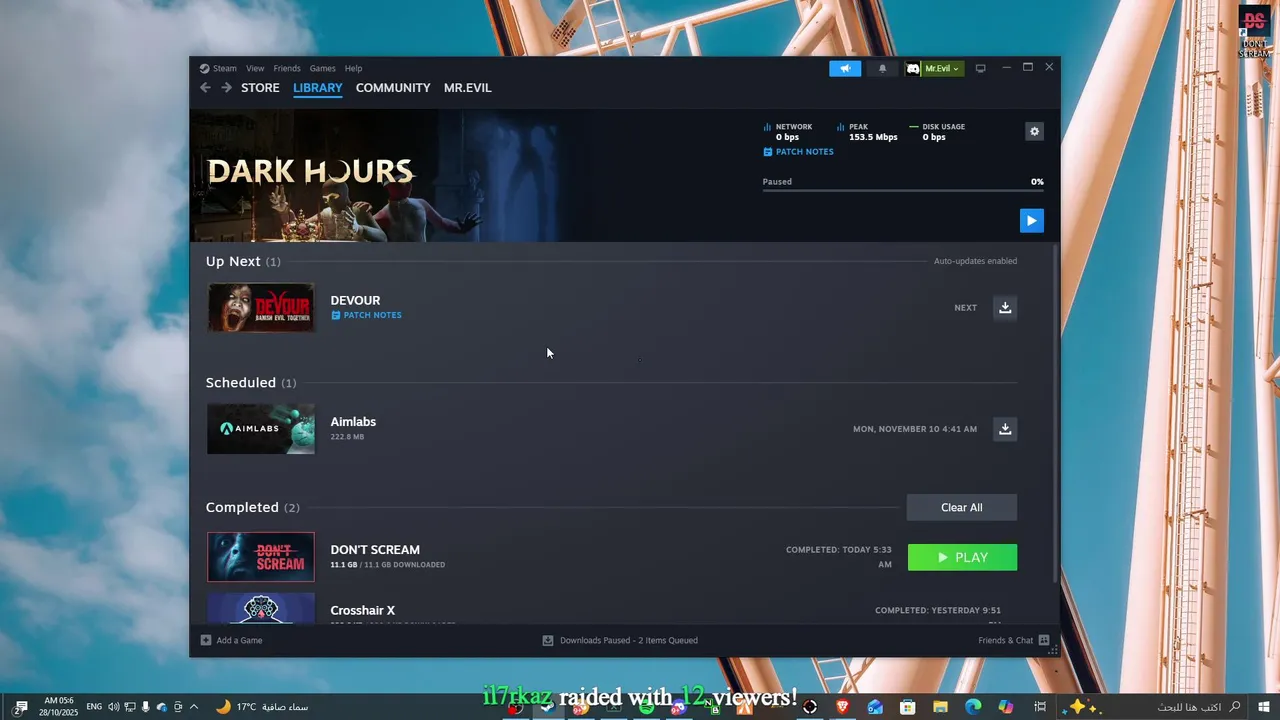Screen dimensions: 1280x720
Task: Open the announcements megaphone button
Action: coord(845,68)
